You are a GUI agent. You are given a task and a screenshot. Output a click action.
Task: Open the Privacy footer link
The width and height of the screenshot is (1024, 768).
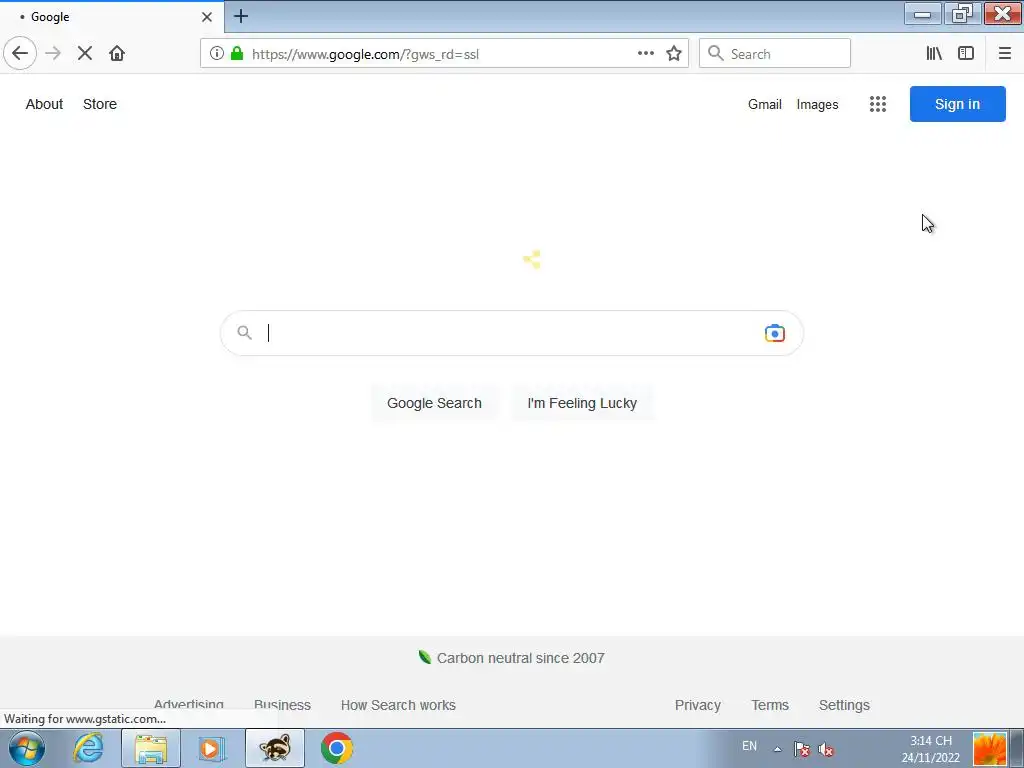697,705
